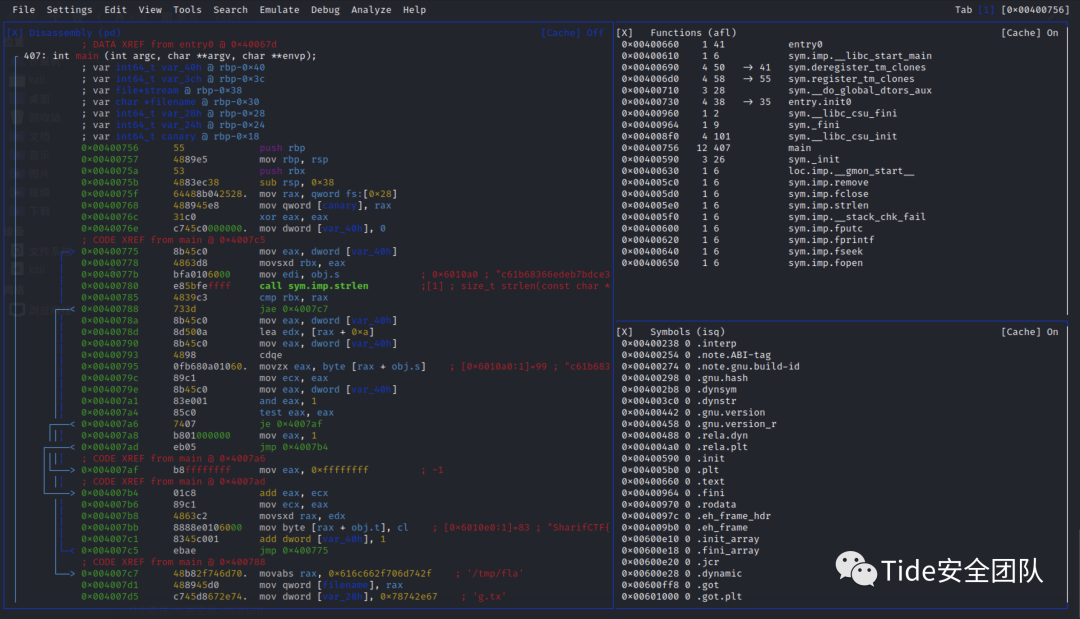Select the .dynamic symbol row

pyautogui.click(x=681, y=574)
